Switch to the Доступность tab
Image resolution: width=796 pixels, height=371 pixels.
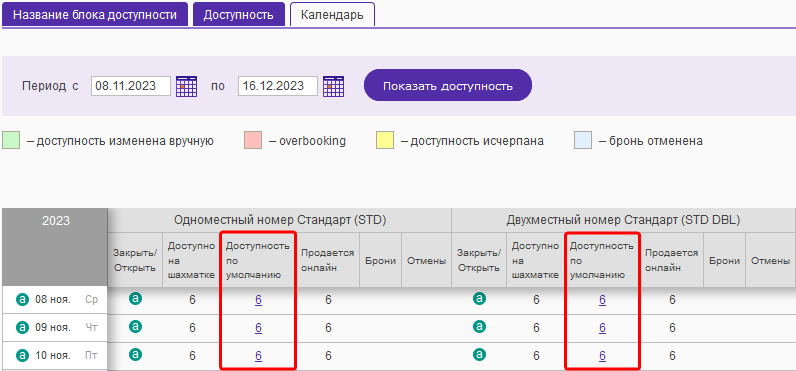point(239,14)
